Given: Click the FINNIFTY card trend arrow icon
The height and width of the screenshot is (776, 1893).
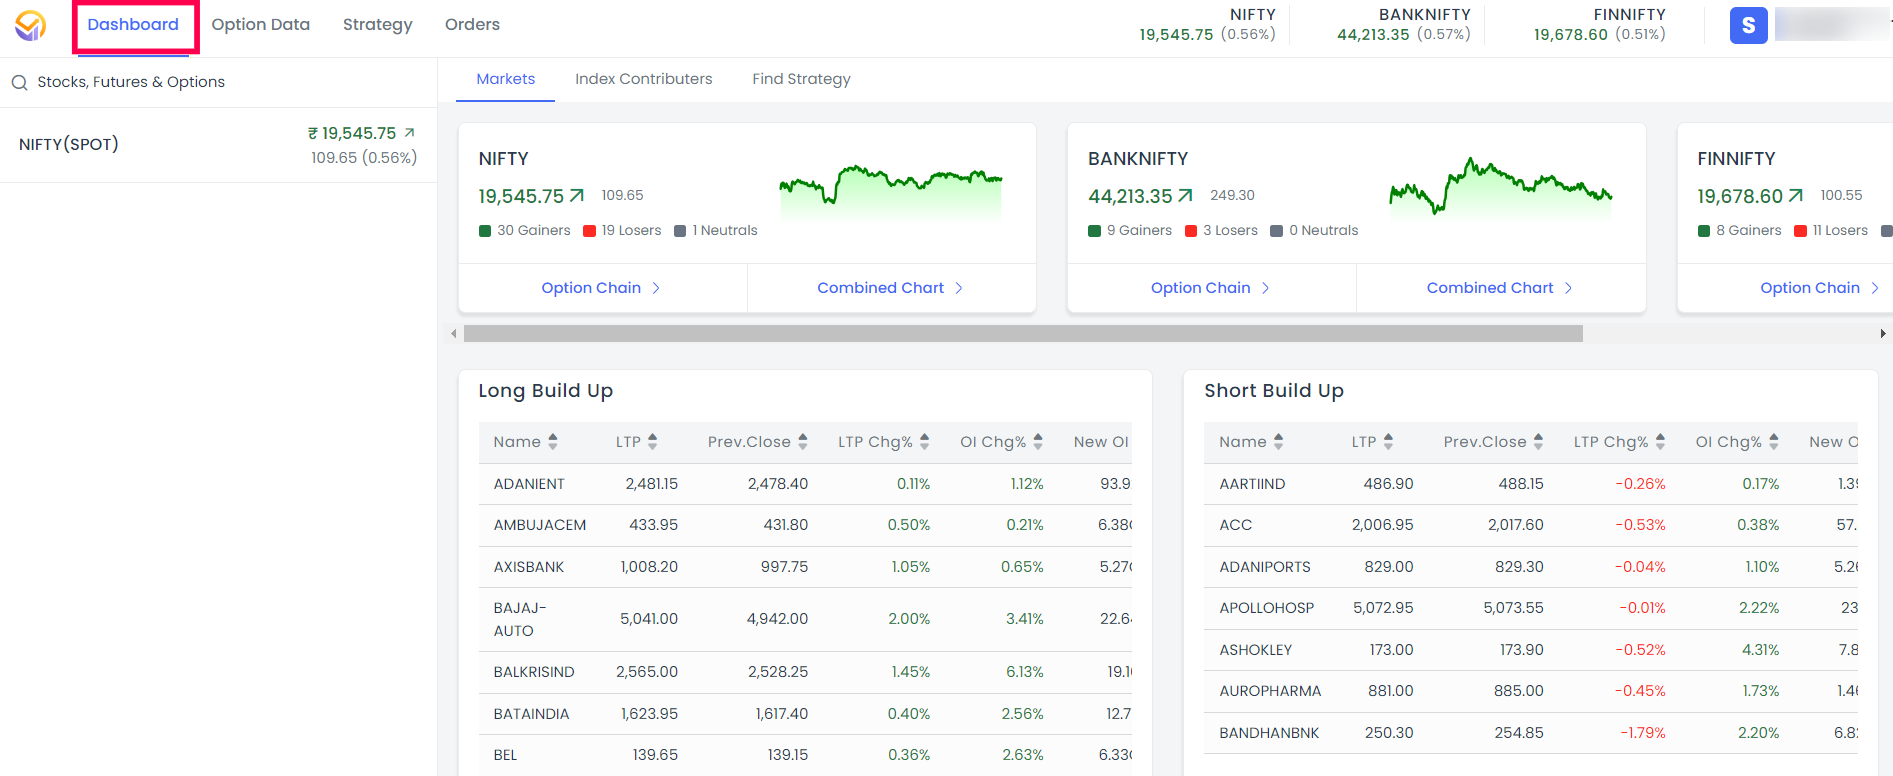Looking at the screenshot, I should 1796,196.
